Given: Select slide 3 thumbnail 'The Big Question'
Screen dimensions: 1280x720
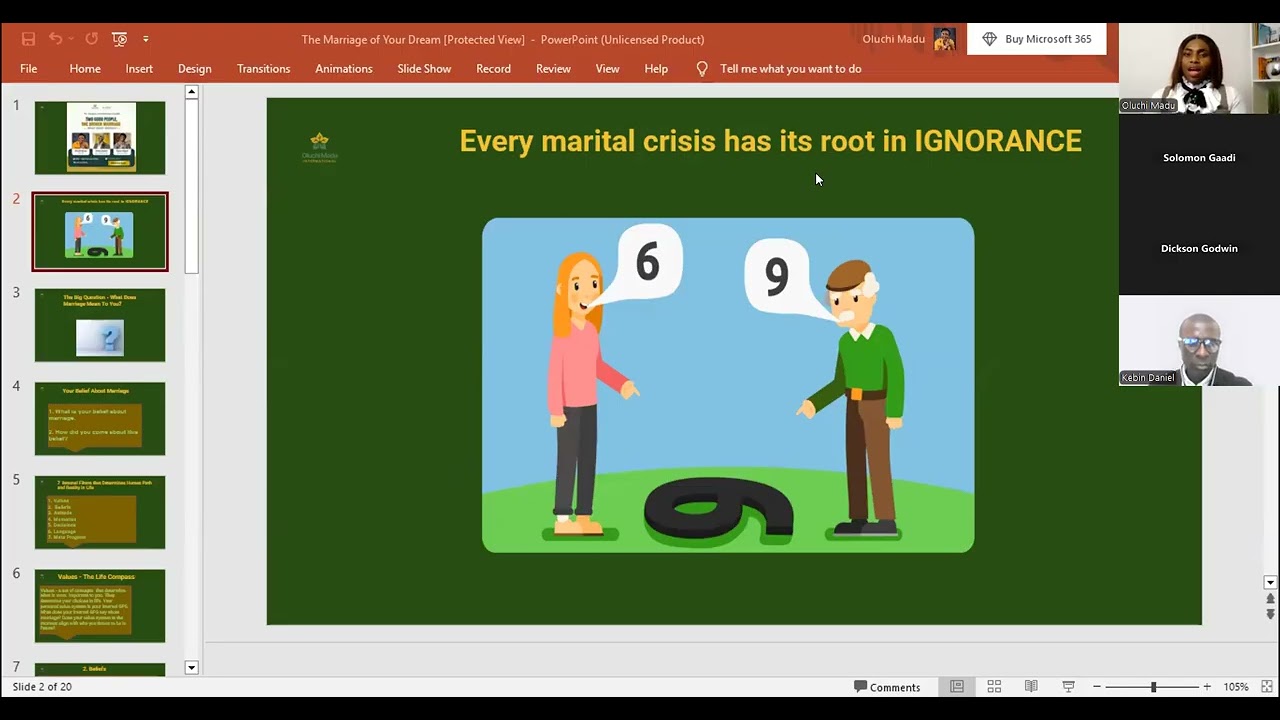Looking at the screenshot, I should click(100, 325).
